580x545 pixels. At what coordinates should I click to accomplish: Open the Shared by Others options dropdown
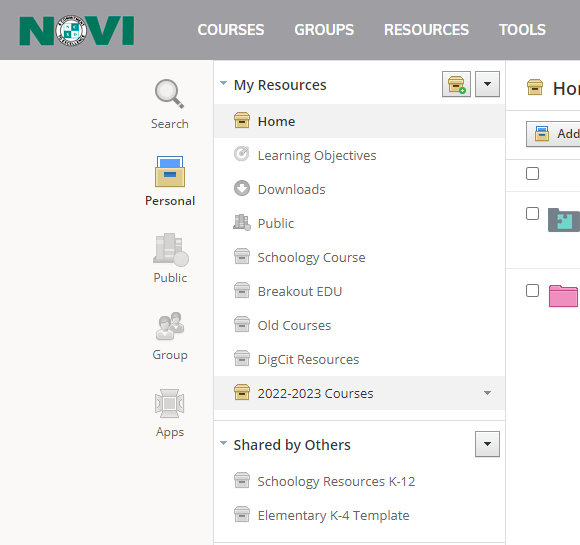pos(487,444)
